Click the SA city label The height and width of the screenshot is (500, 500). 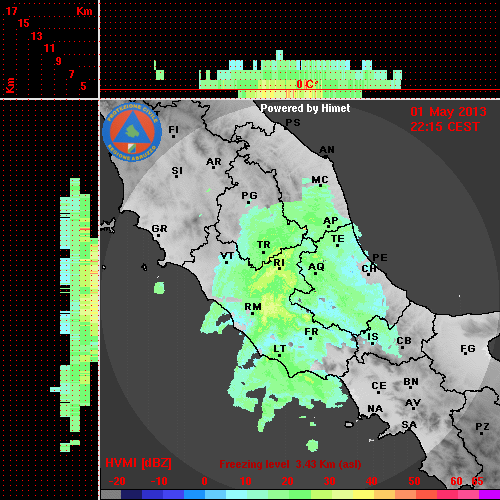409,425
